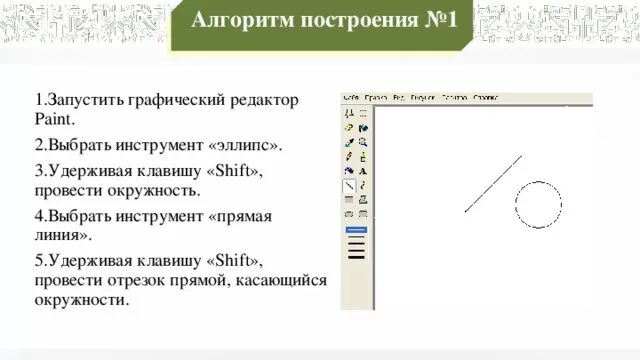Click the text 'провести отрезок прямой, касающийся'

[181, 281]
